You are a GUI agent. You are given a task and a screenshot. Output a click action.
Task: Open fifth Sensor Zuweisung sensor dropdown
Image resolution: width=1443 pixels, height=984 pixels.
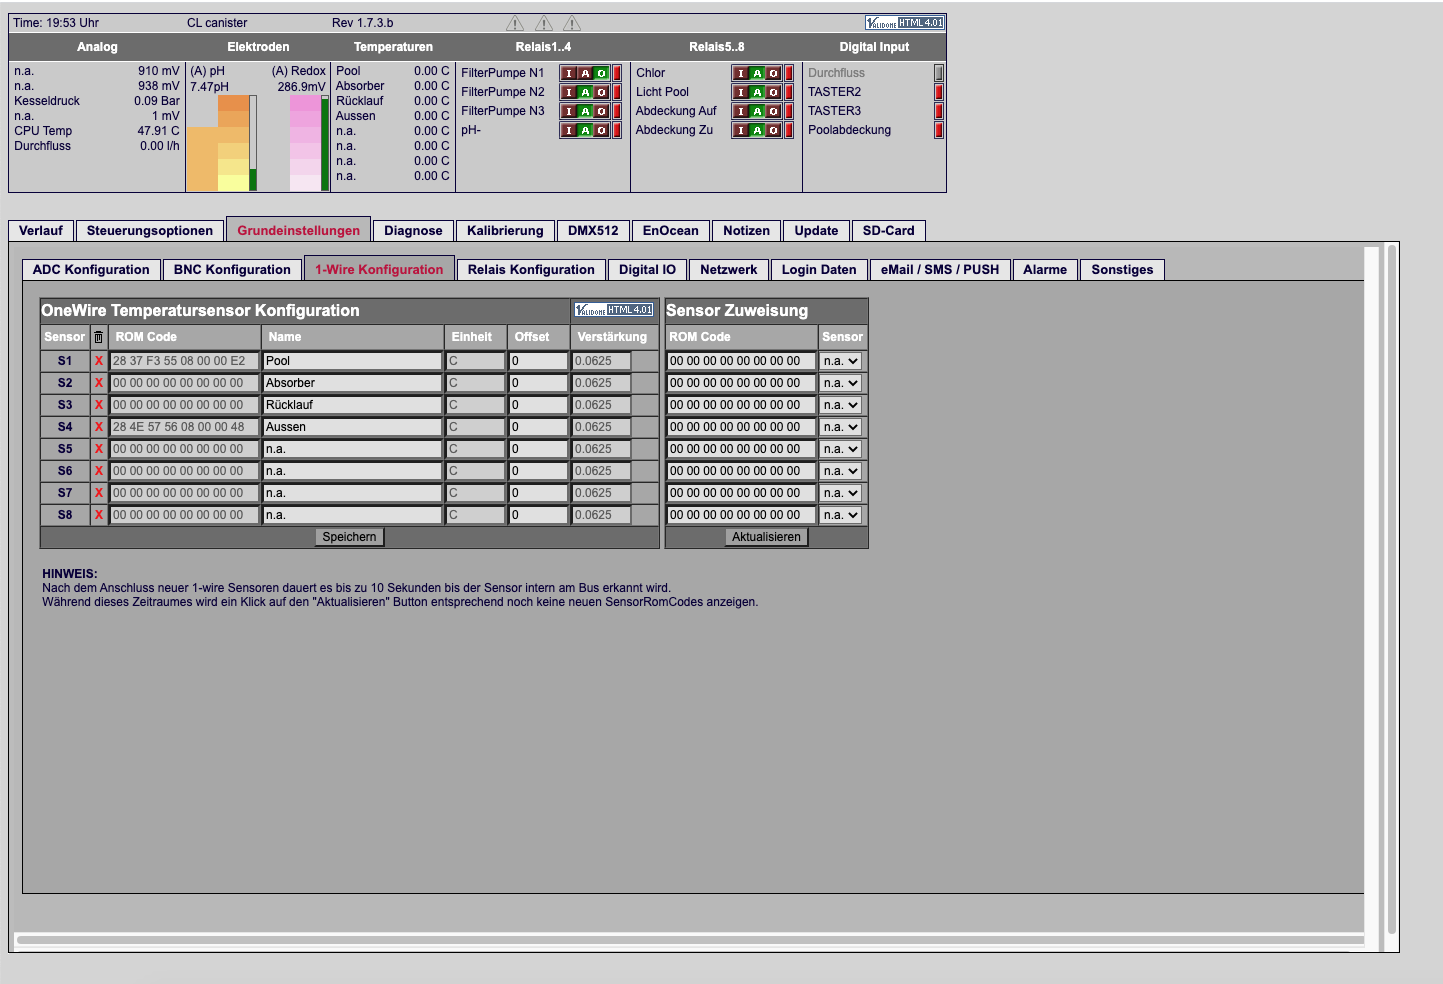point(841,449)
